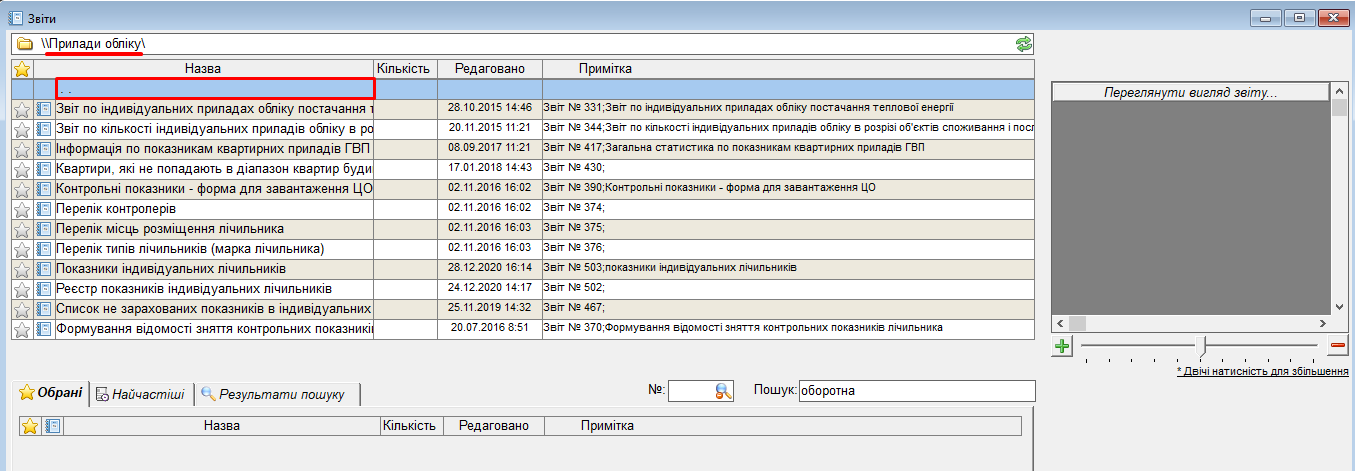Toggle favorite star for Перелік контролерів
The height and width of the screenshot is (471, 1355).
(x=22, y=209)
